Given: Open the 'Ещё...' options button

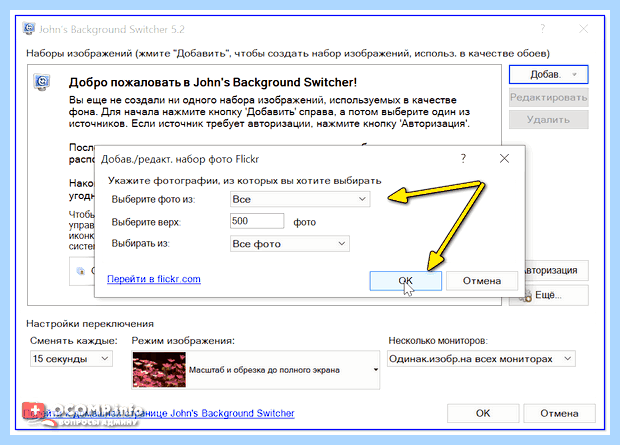Looking at the screenshot, I should pyautogui.click(x=549, y=295).
